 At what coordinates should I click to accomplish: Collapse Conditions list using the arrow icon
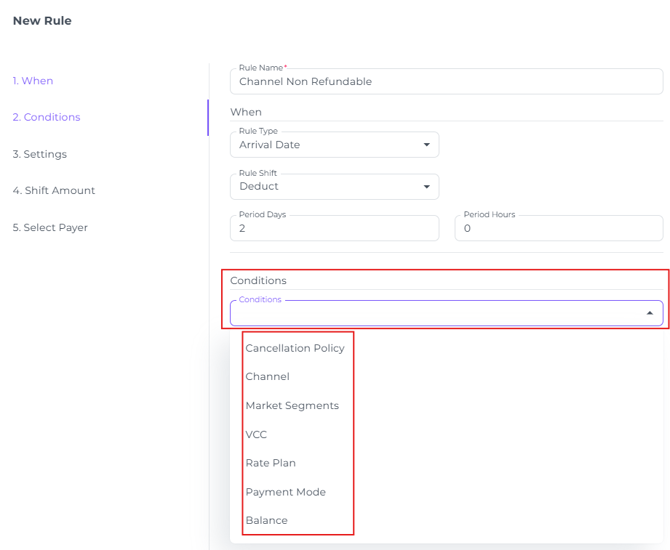[x=649, y=313]
